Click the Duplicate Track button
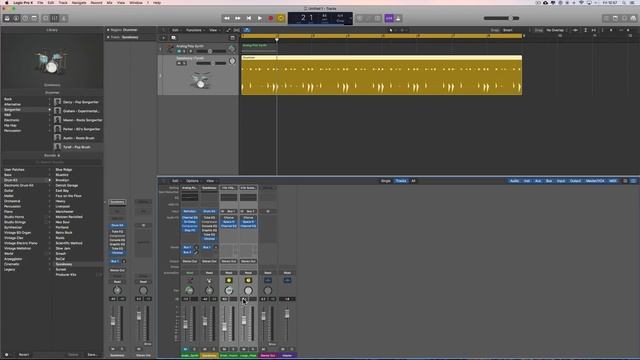Viewport: 640px width, 360px height. click(173, 38)
